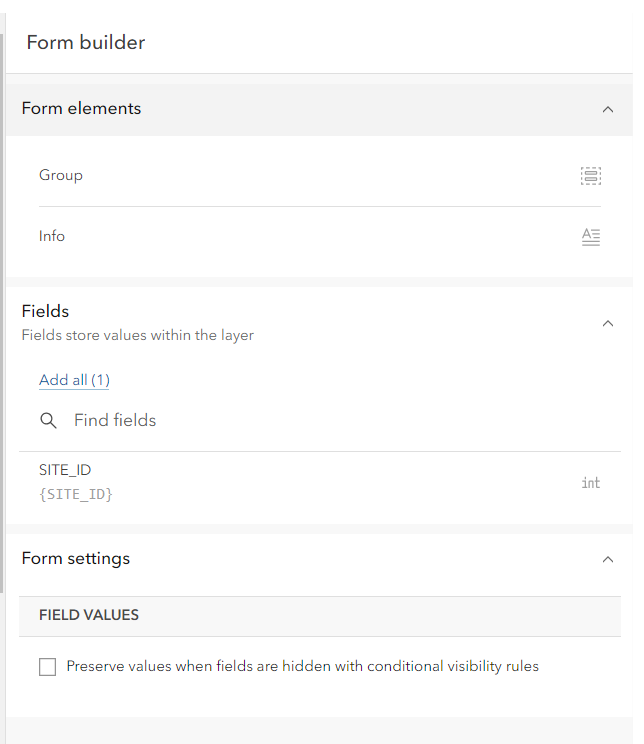Collapse the Form elements section chevron
This screenshot has width=644, height=744.
point(608,110)
